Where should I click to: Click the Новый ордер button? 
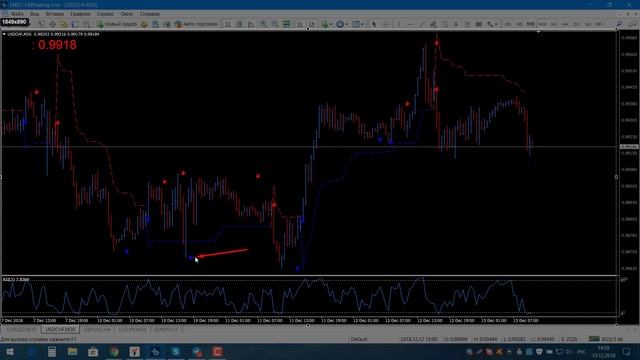click(117, 24)
